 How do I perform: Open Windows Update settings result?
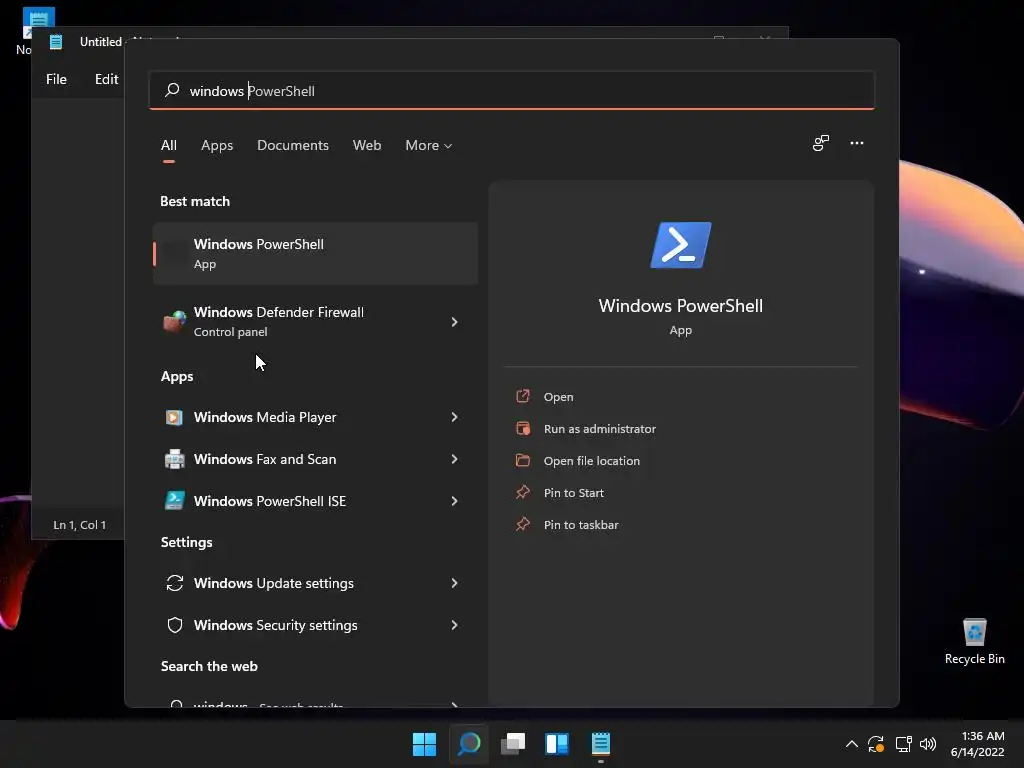click(x=315, y=583)
